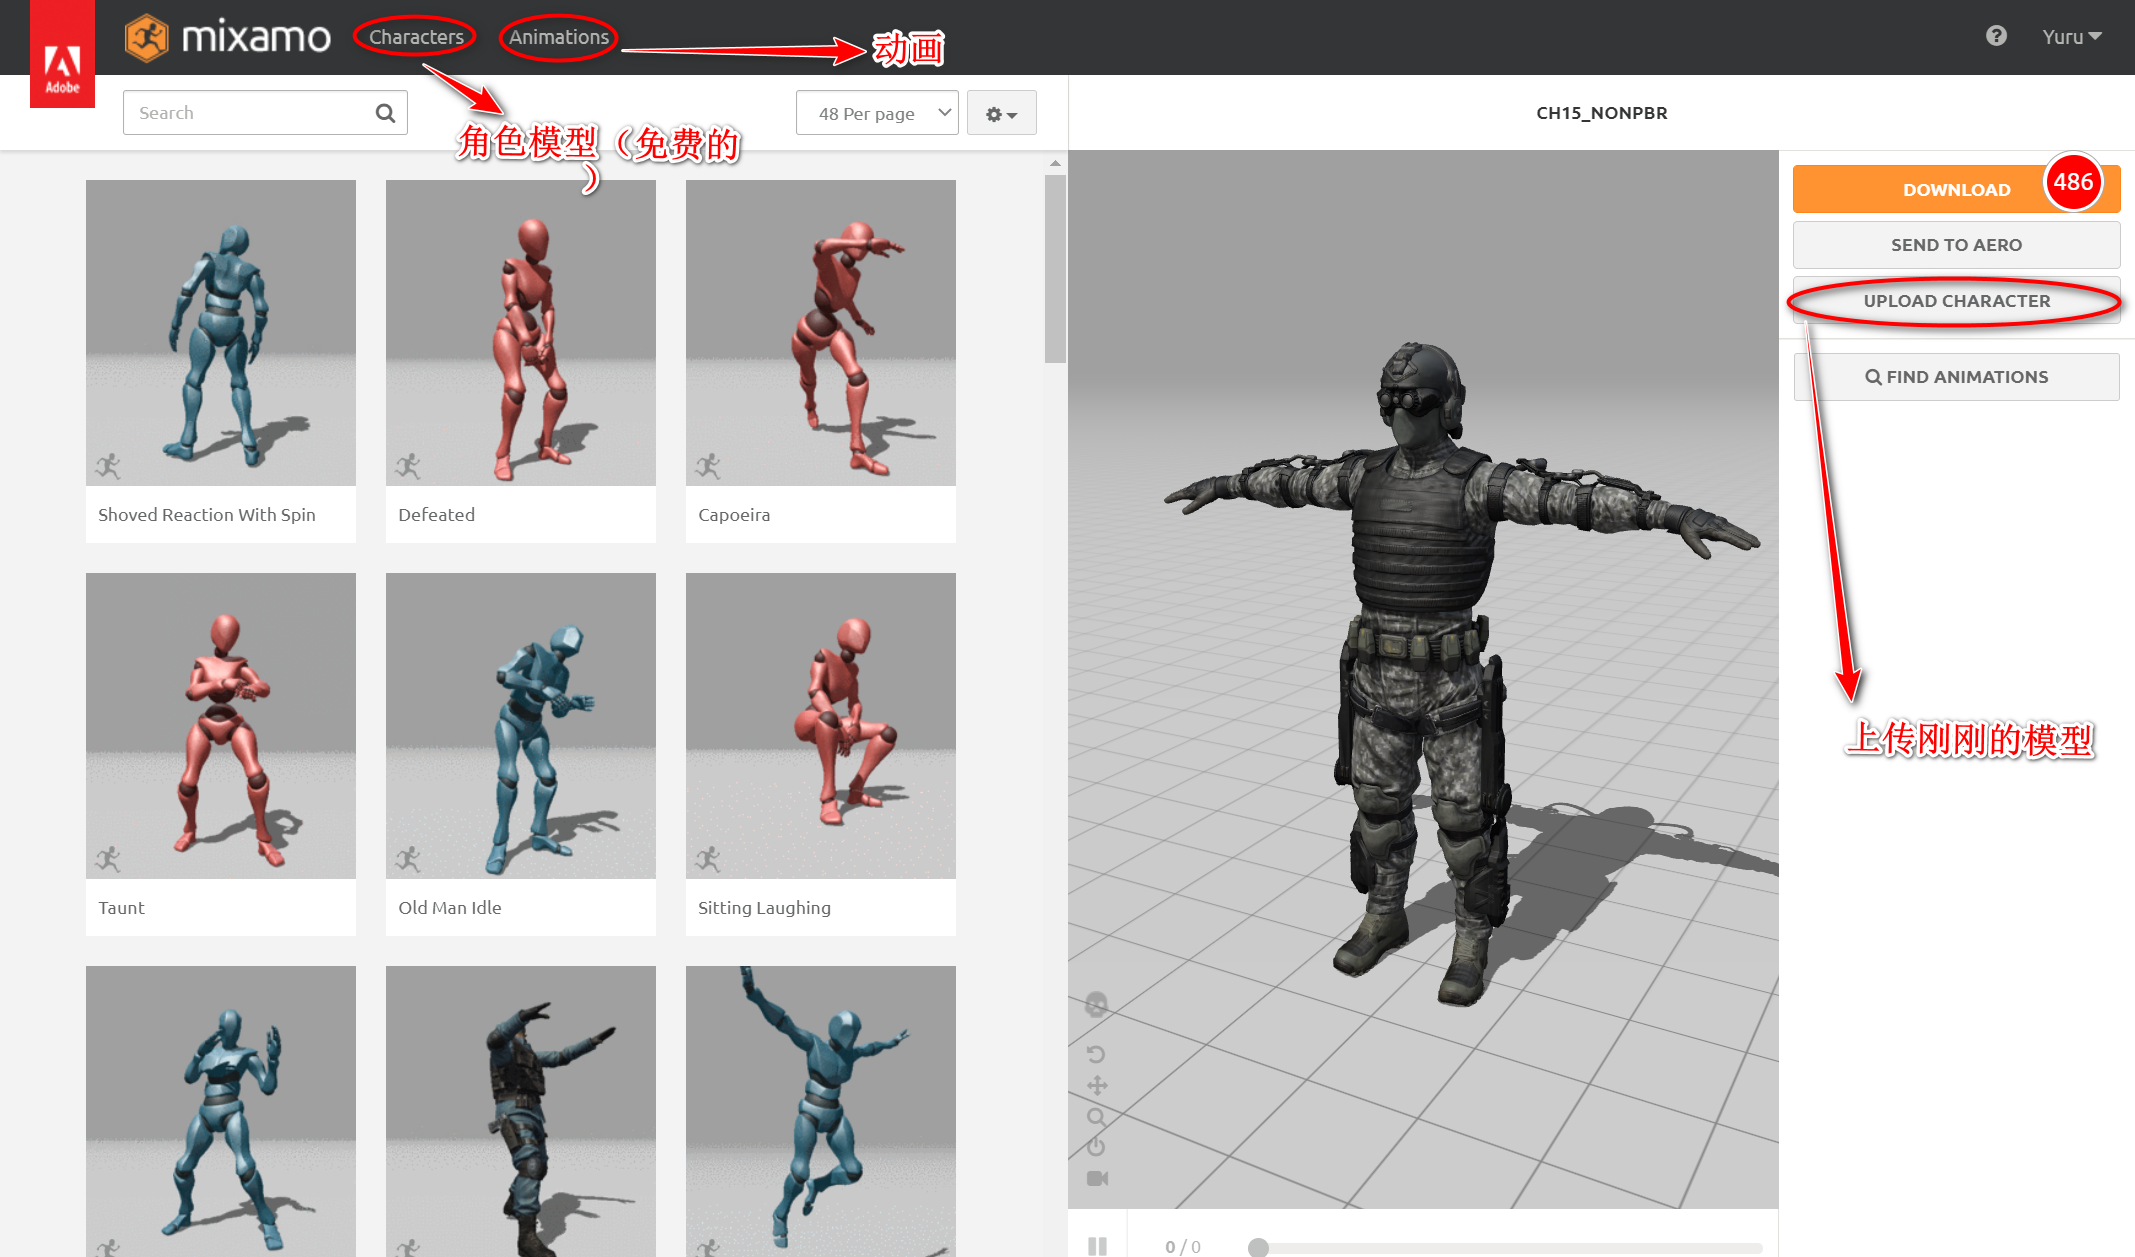2135x1257 pixels.
Task: Select the pan move arrows icon
Action: click(1097, 1085)
